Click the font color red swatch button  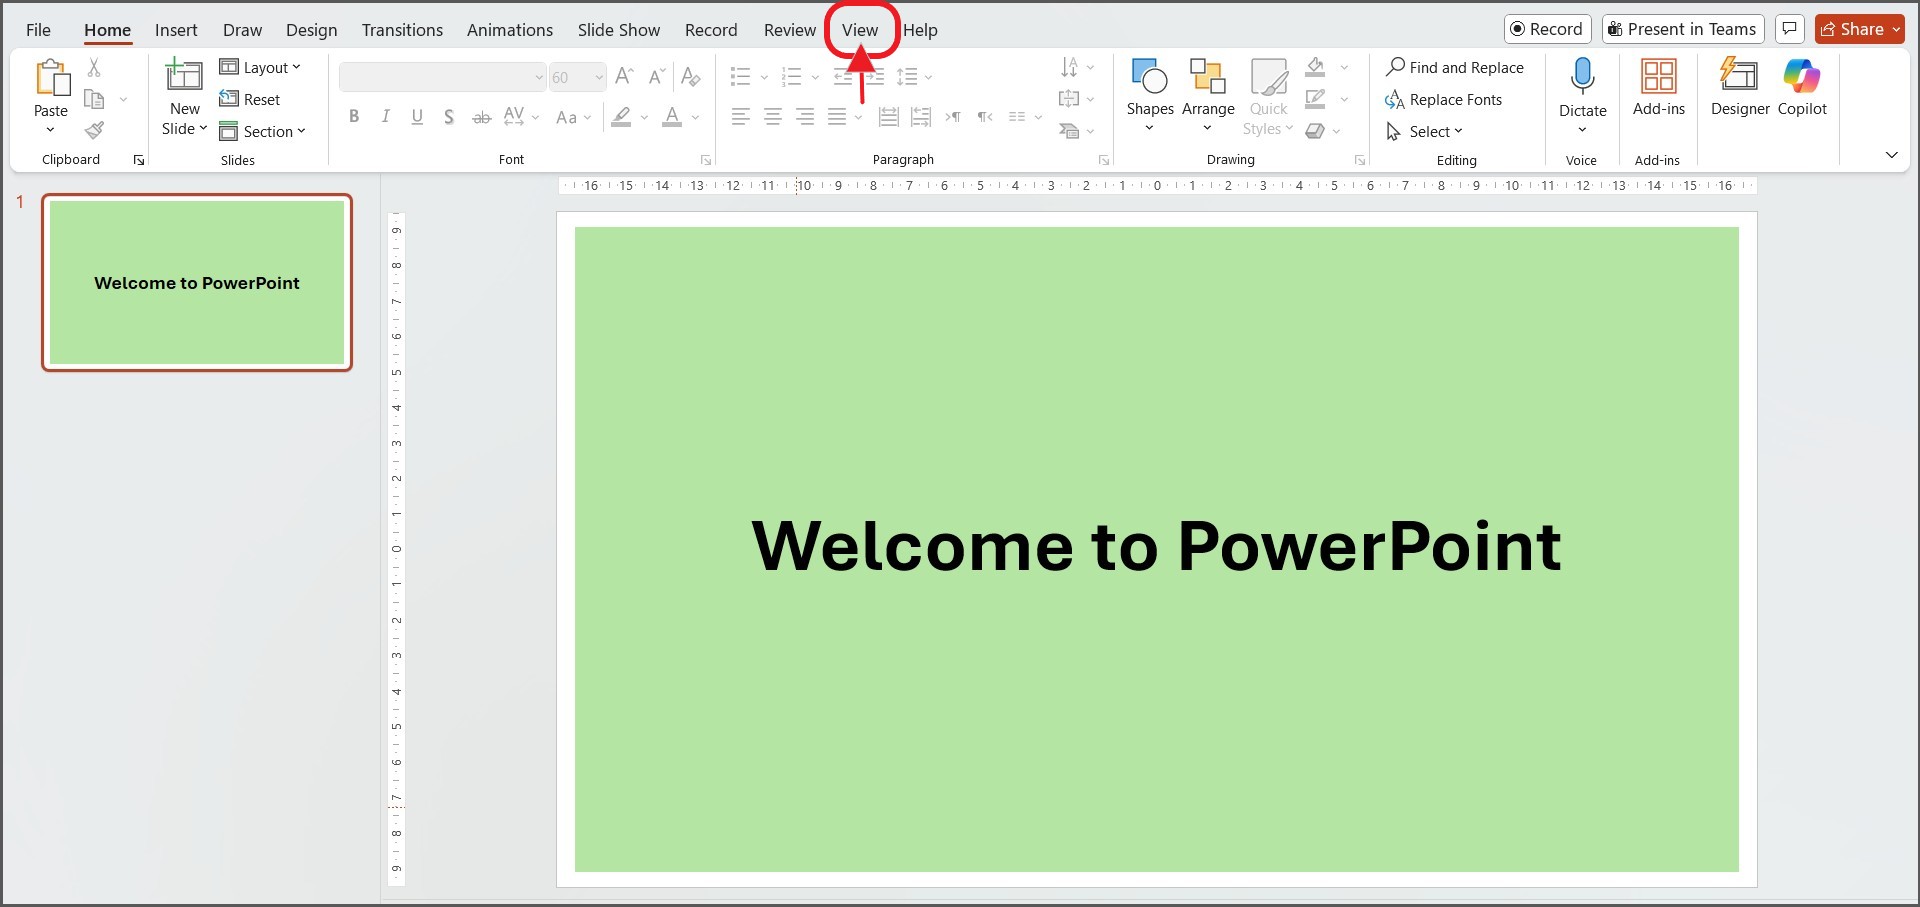point(672,117)
